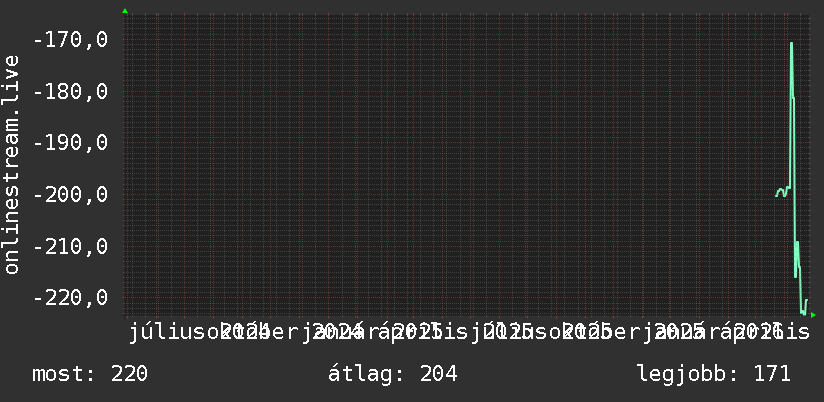This screenshot has width=824, height=402.
Task: Click the -190,0 y-axis label
Action: (70, 142)
